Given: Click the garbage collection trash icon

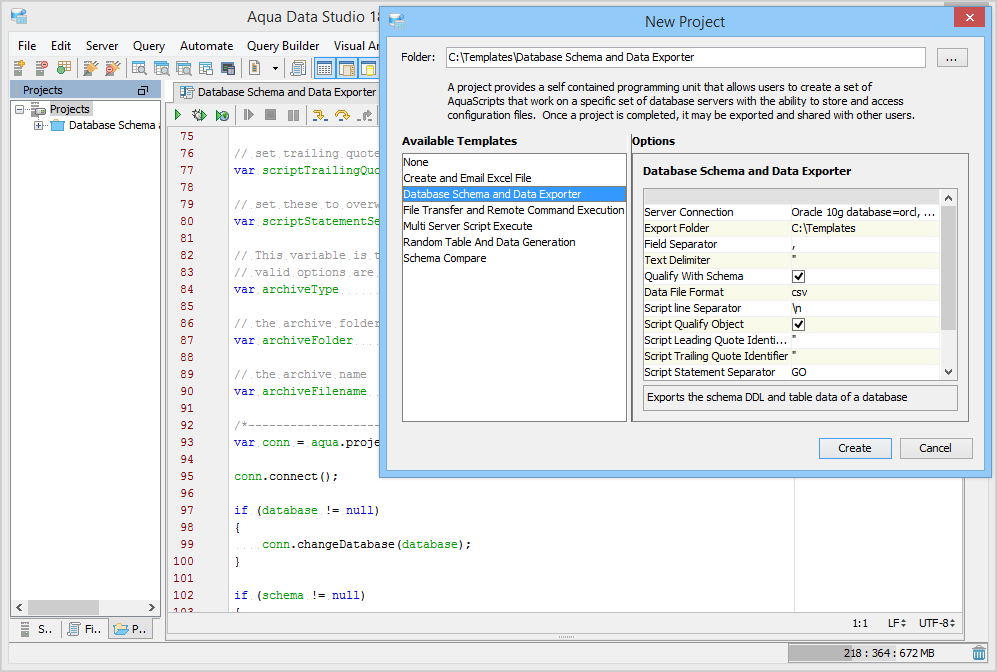Looking at the screenshot, I should pos(978,653).
